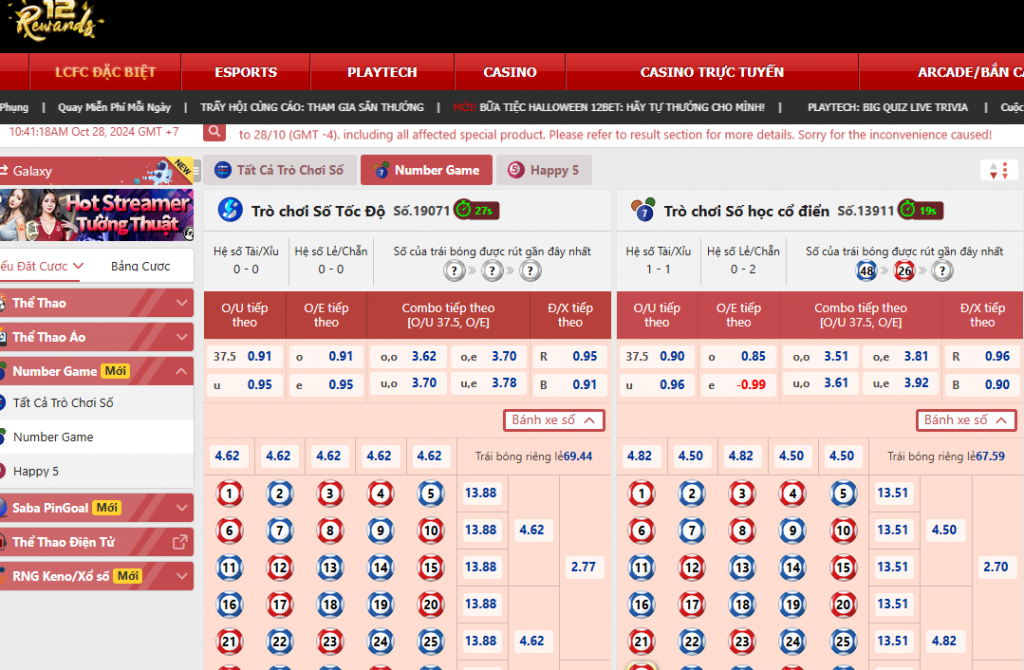Image resolution: width=1024 pixels, height=670 pixels.
Task: Expand the Thể Thao sidebar section
Action: pyautogui.click(x=182, y=303)
